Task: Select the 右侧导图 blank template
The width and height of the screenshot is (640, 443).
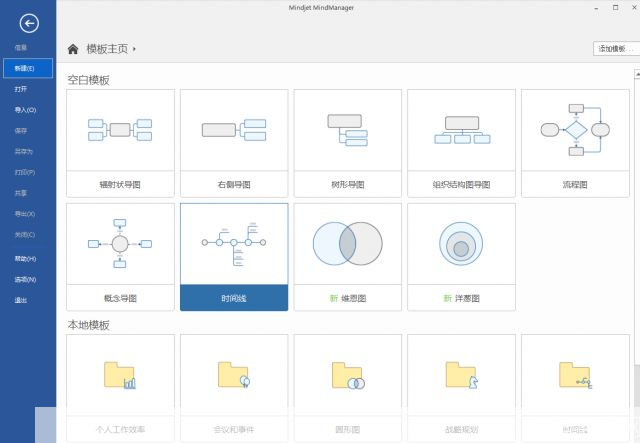Action: pyautogui.click(x=234, y=143)
